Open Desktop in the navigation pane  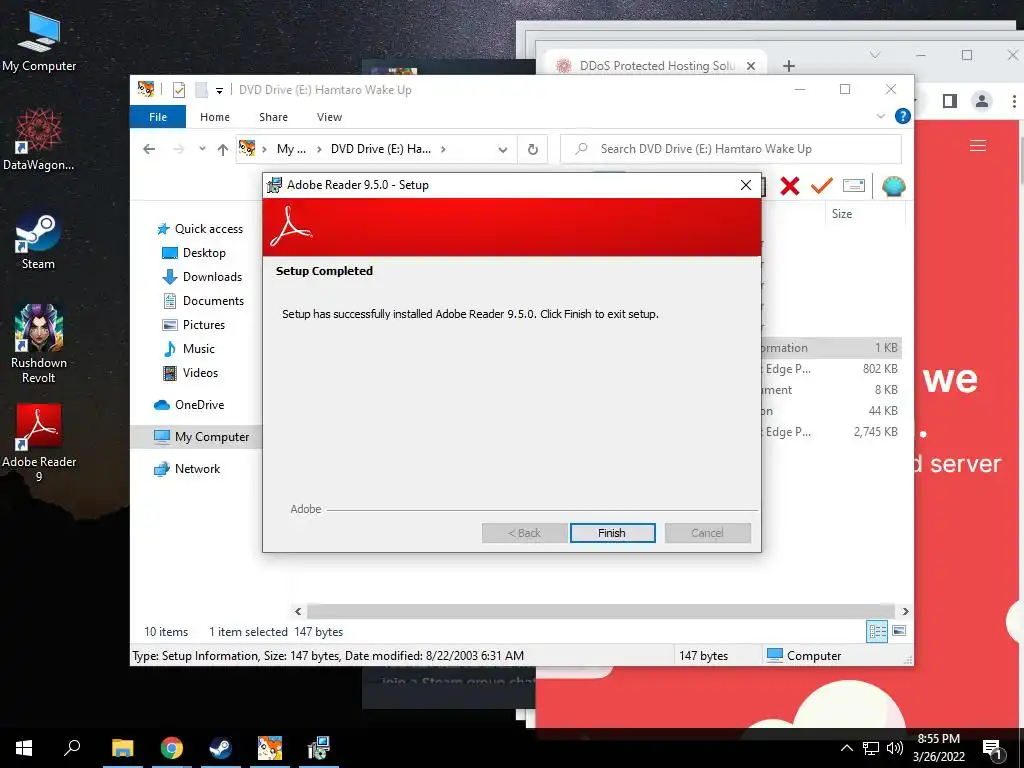coord(193,253)
